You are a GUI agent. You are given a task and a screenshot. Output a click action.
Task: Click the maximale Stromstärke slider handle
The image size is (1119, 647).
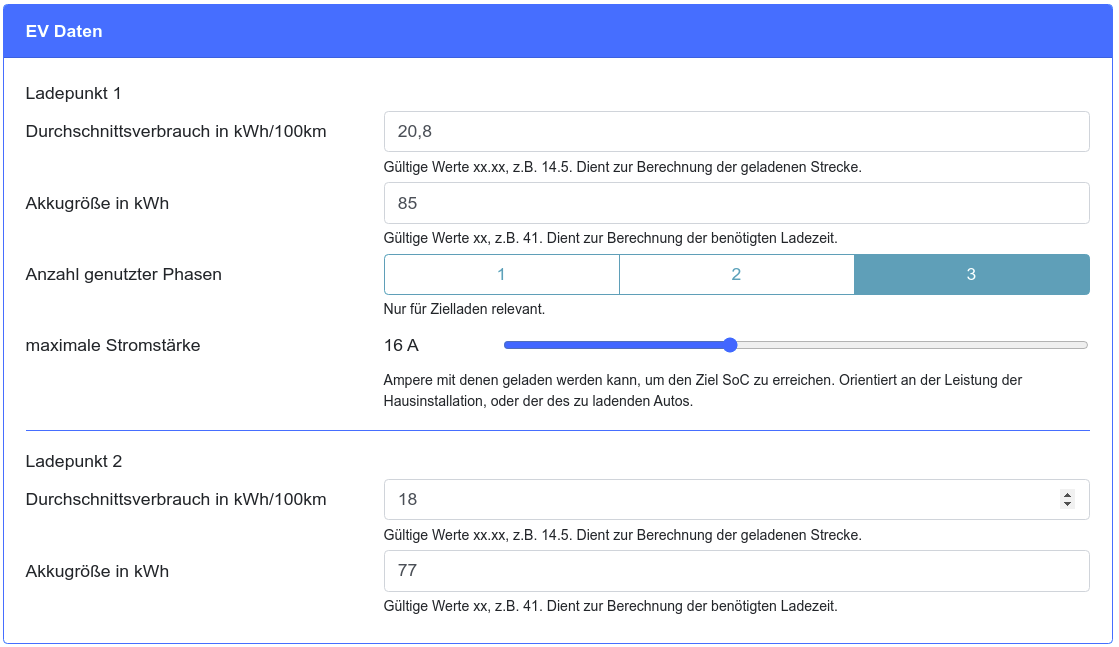coord(730,345)
